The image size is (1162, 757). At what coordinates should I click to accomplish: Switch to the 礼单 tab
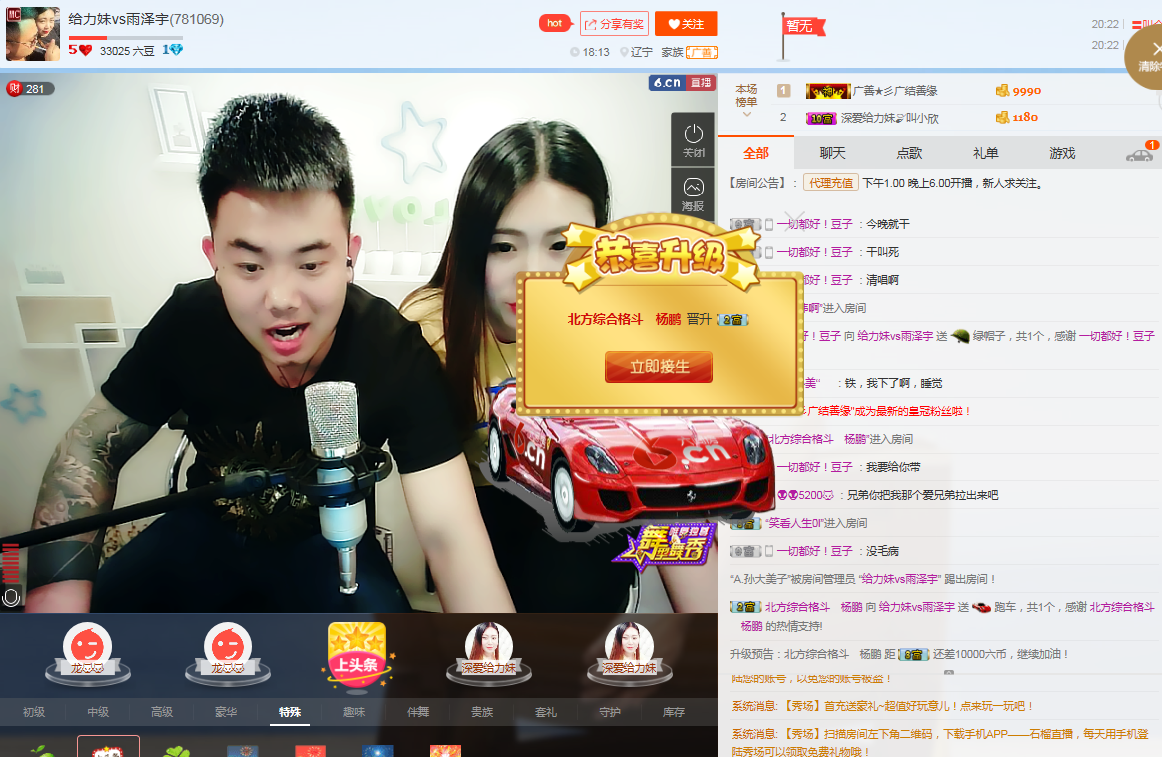click(x=986, y=153)
